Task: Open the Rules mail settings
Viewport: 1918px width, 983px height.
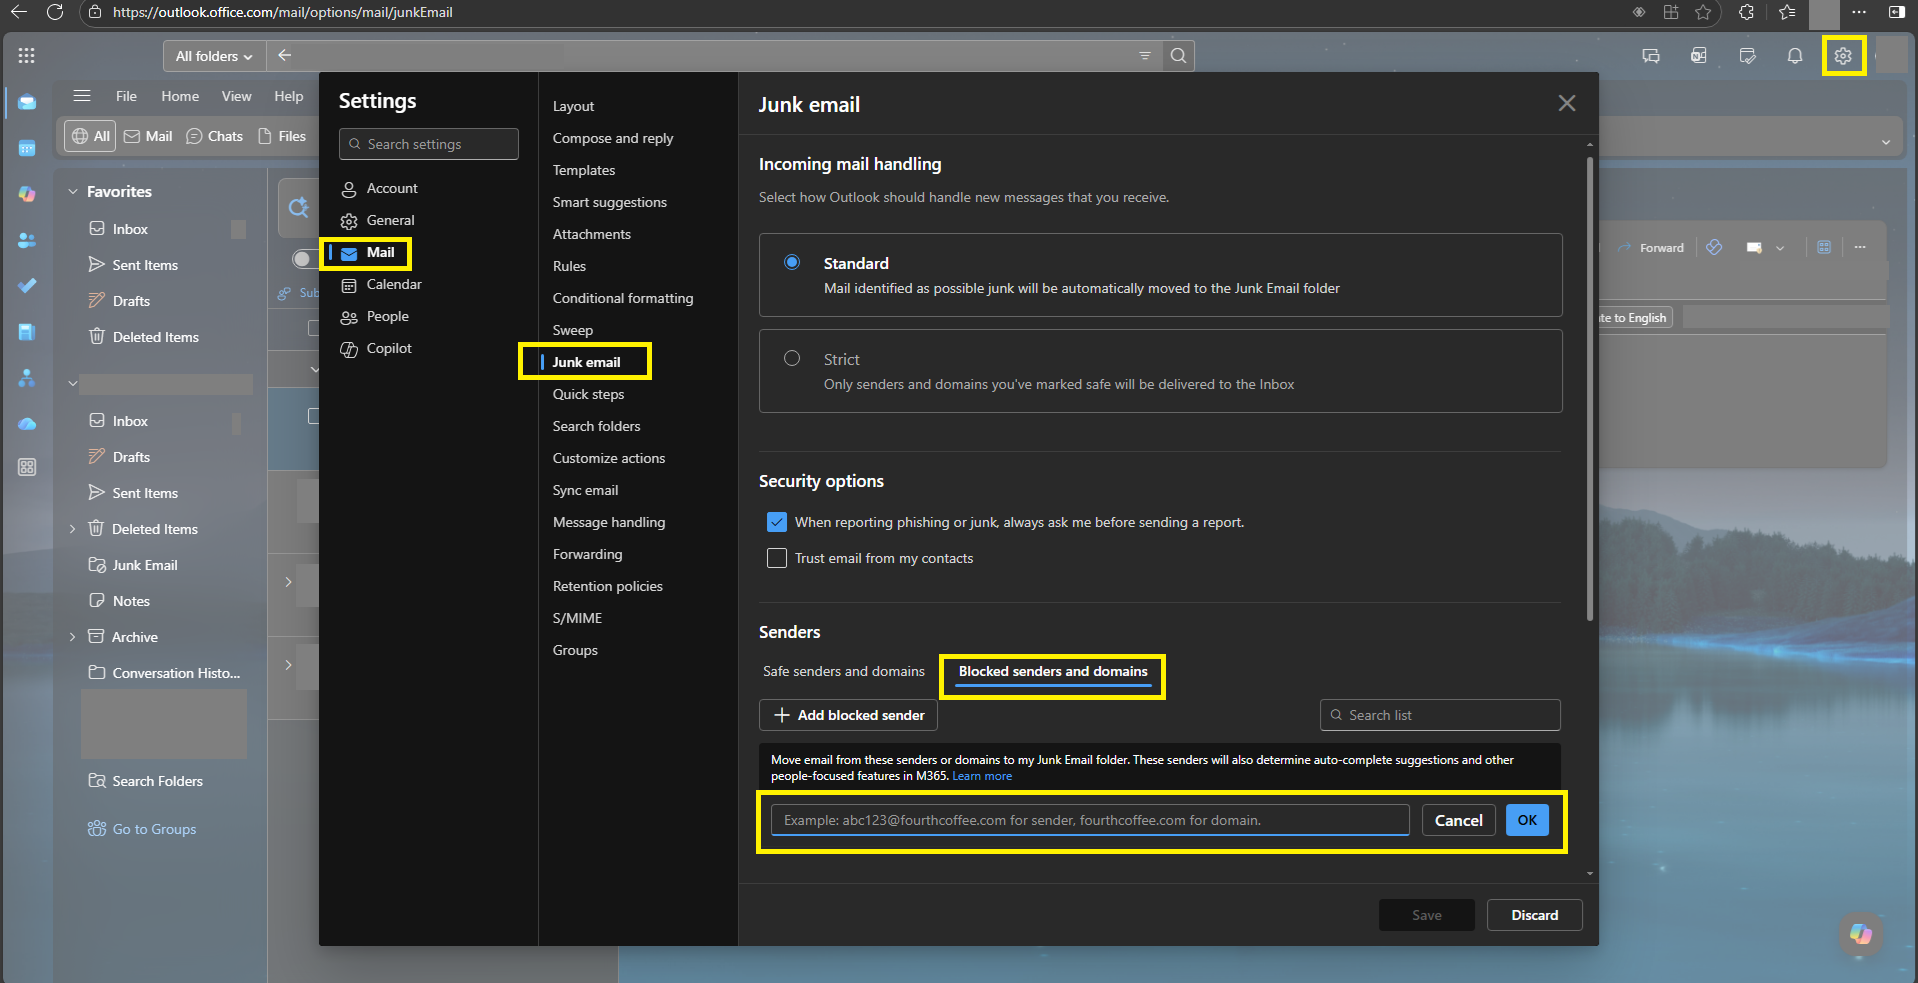Action: click(x=569, y=266)
